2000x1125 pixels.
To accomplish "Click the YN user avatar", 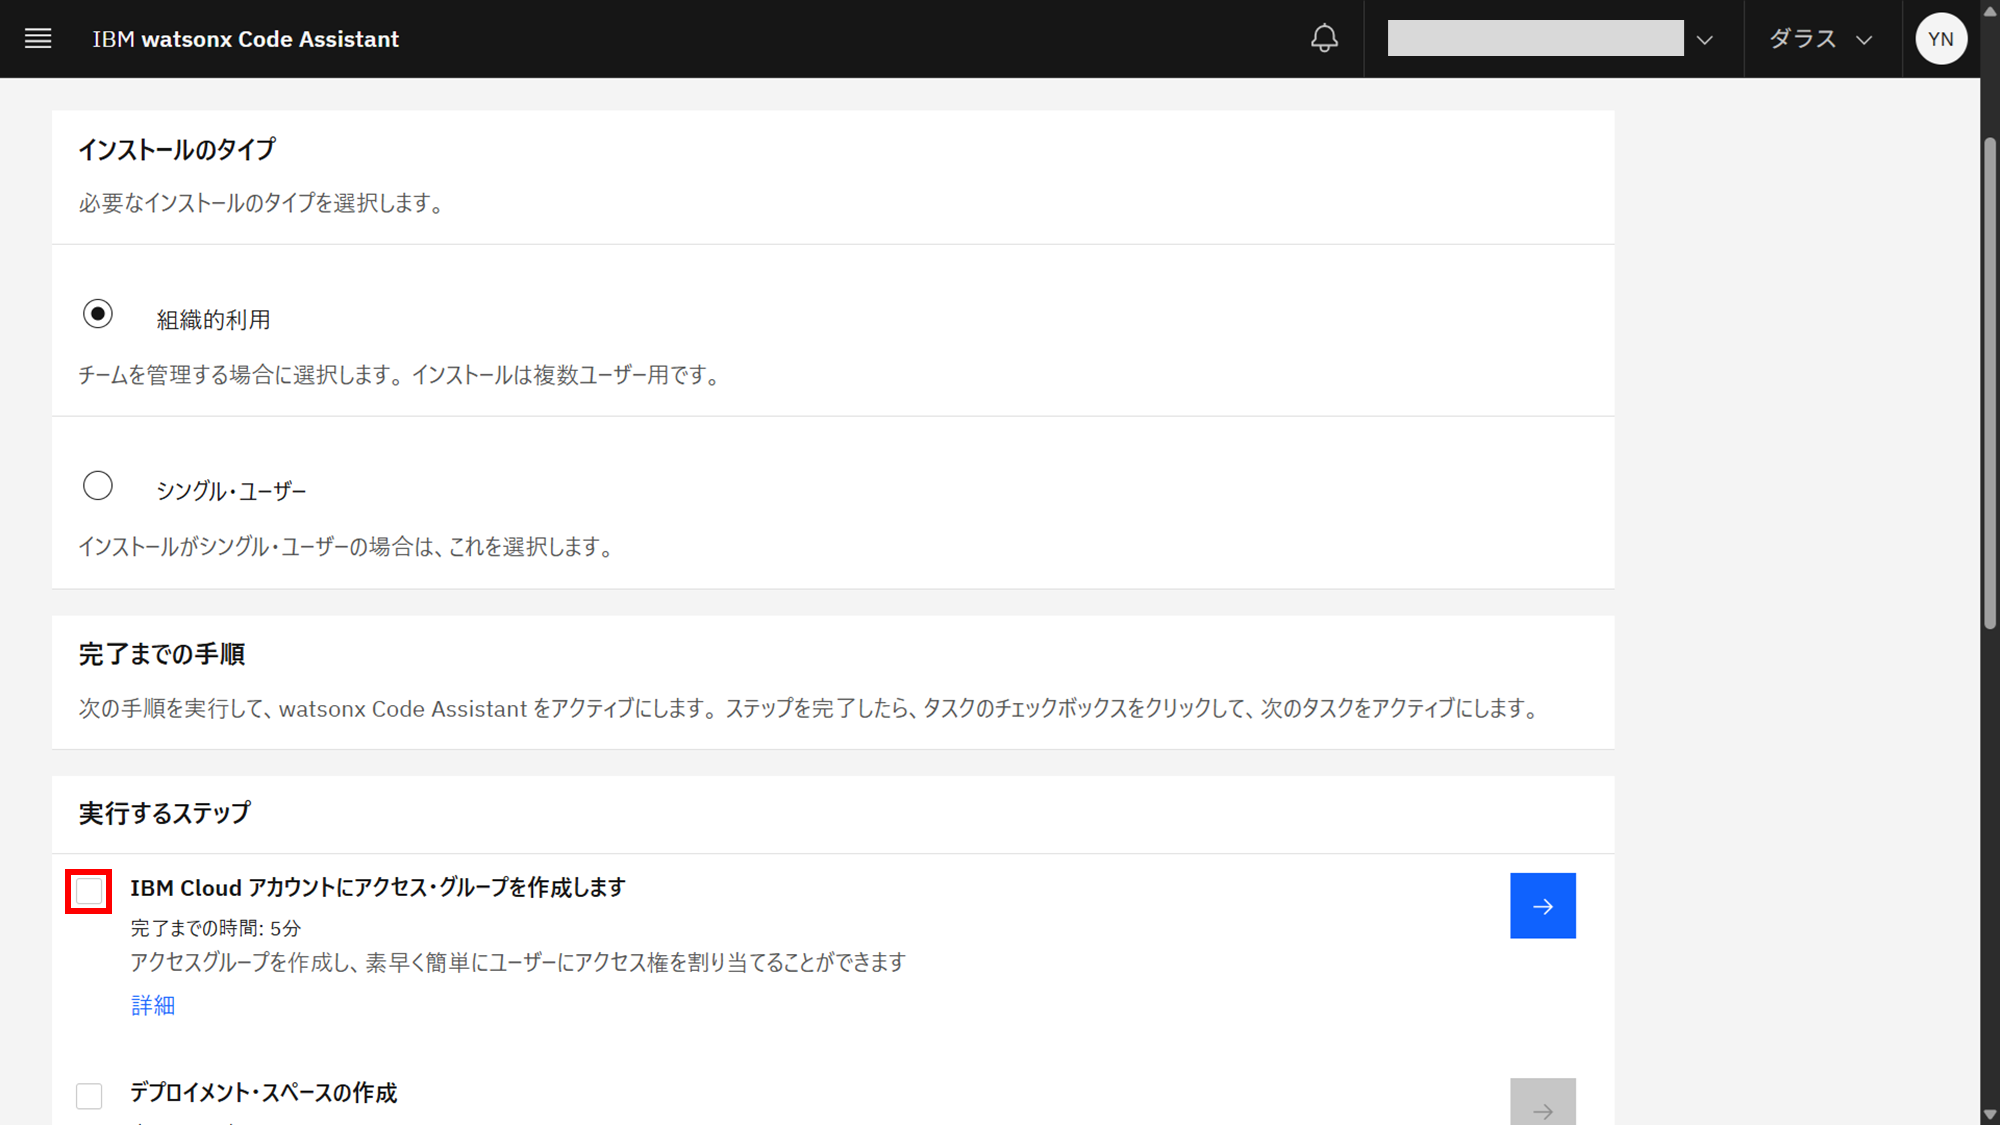I will 1940,39.
